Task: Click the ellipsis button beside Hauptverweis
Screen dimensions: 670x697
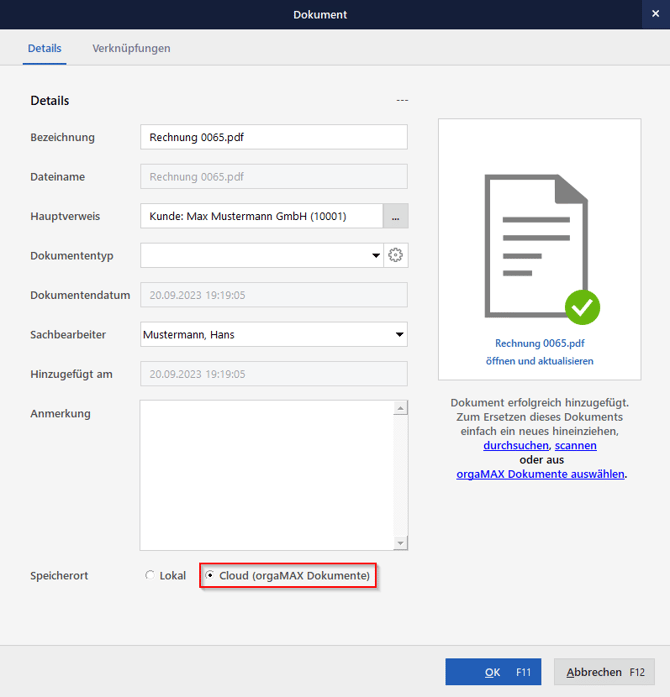Action: pos(396,216)
